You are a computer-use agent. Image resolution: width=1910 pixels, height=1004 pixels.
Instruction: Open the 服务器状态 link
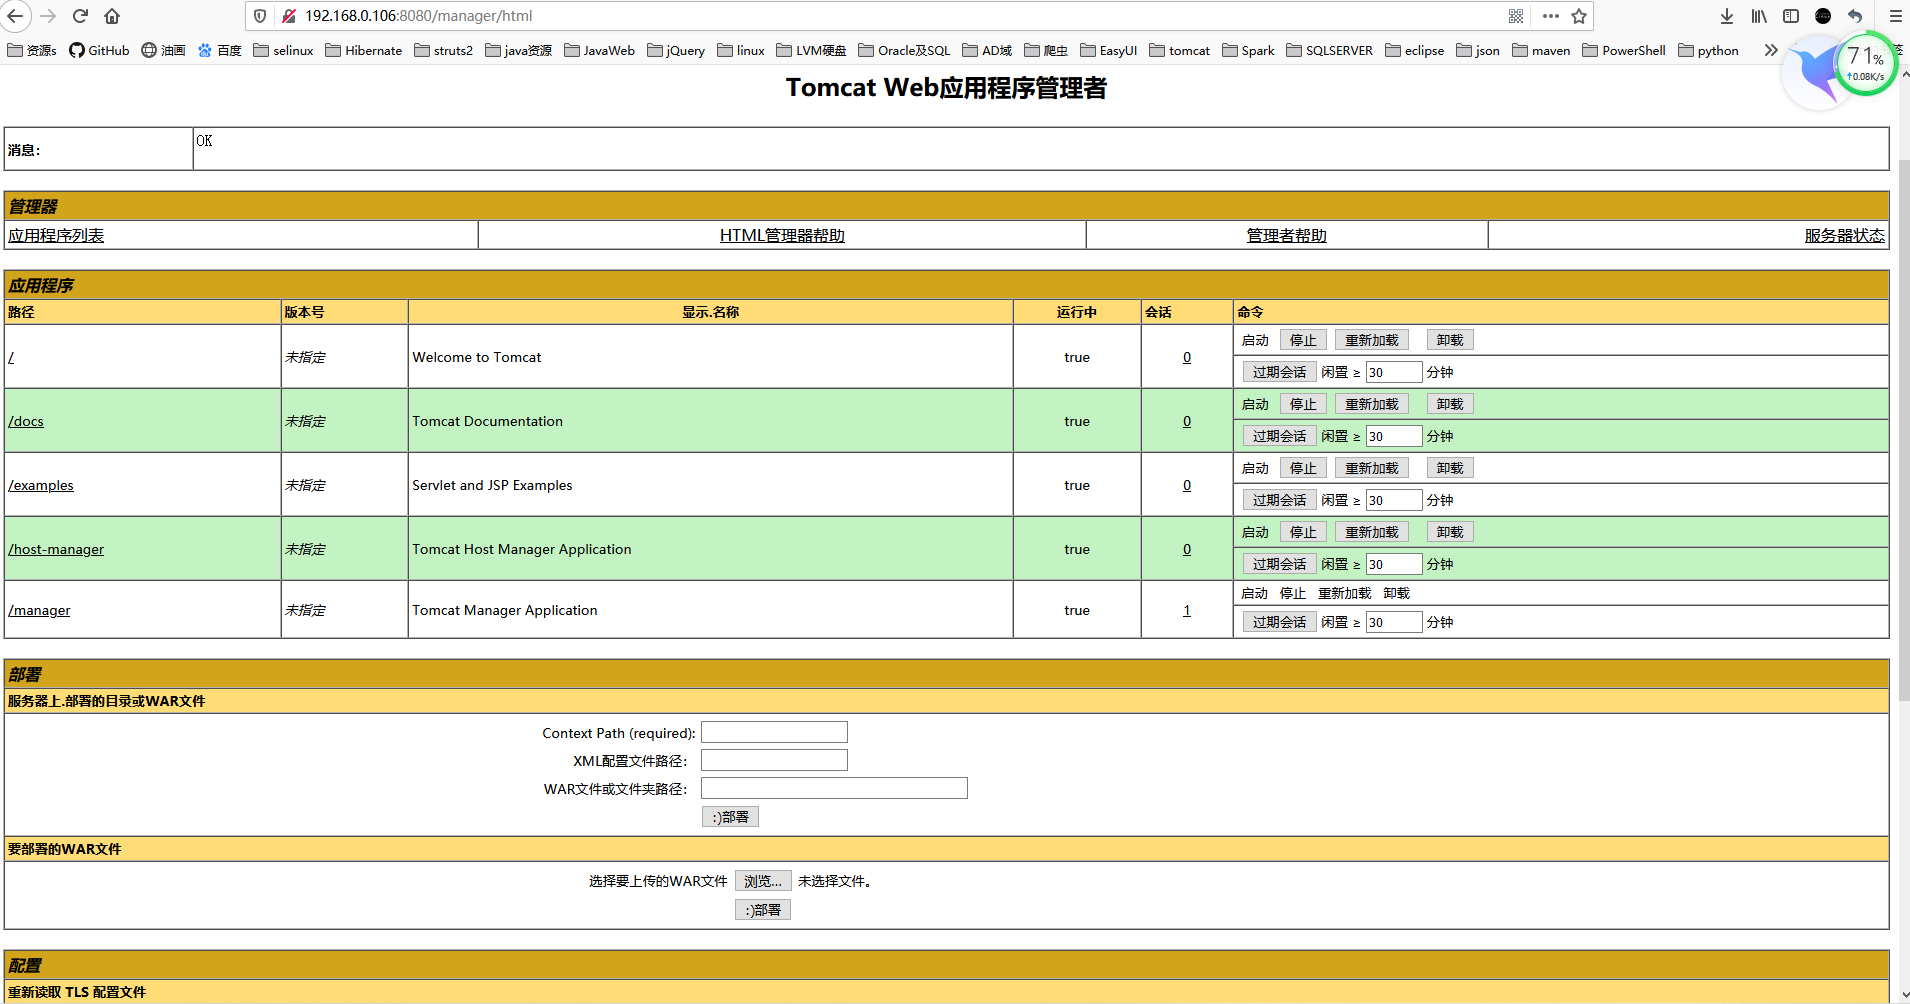(x=1844, y=235)
